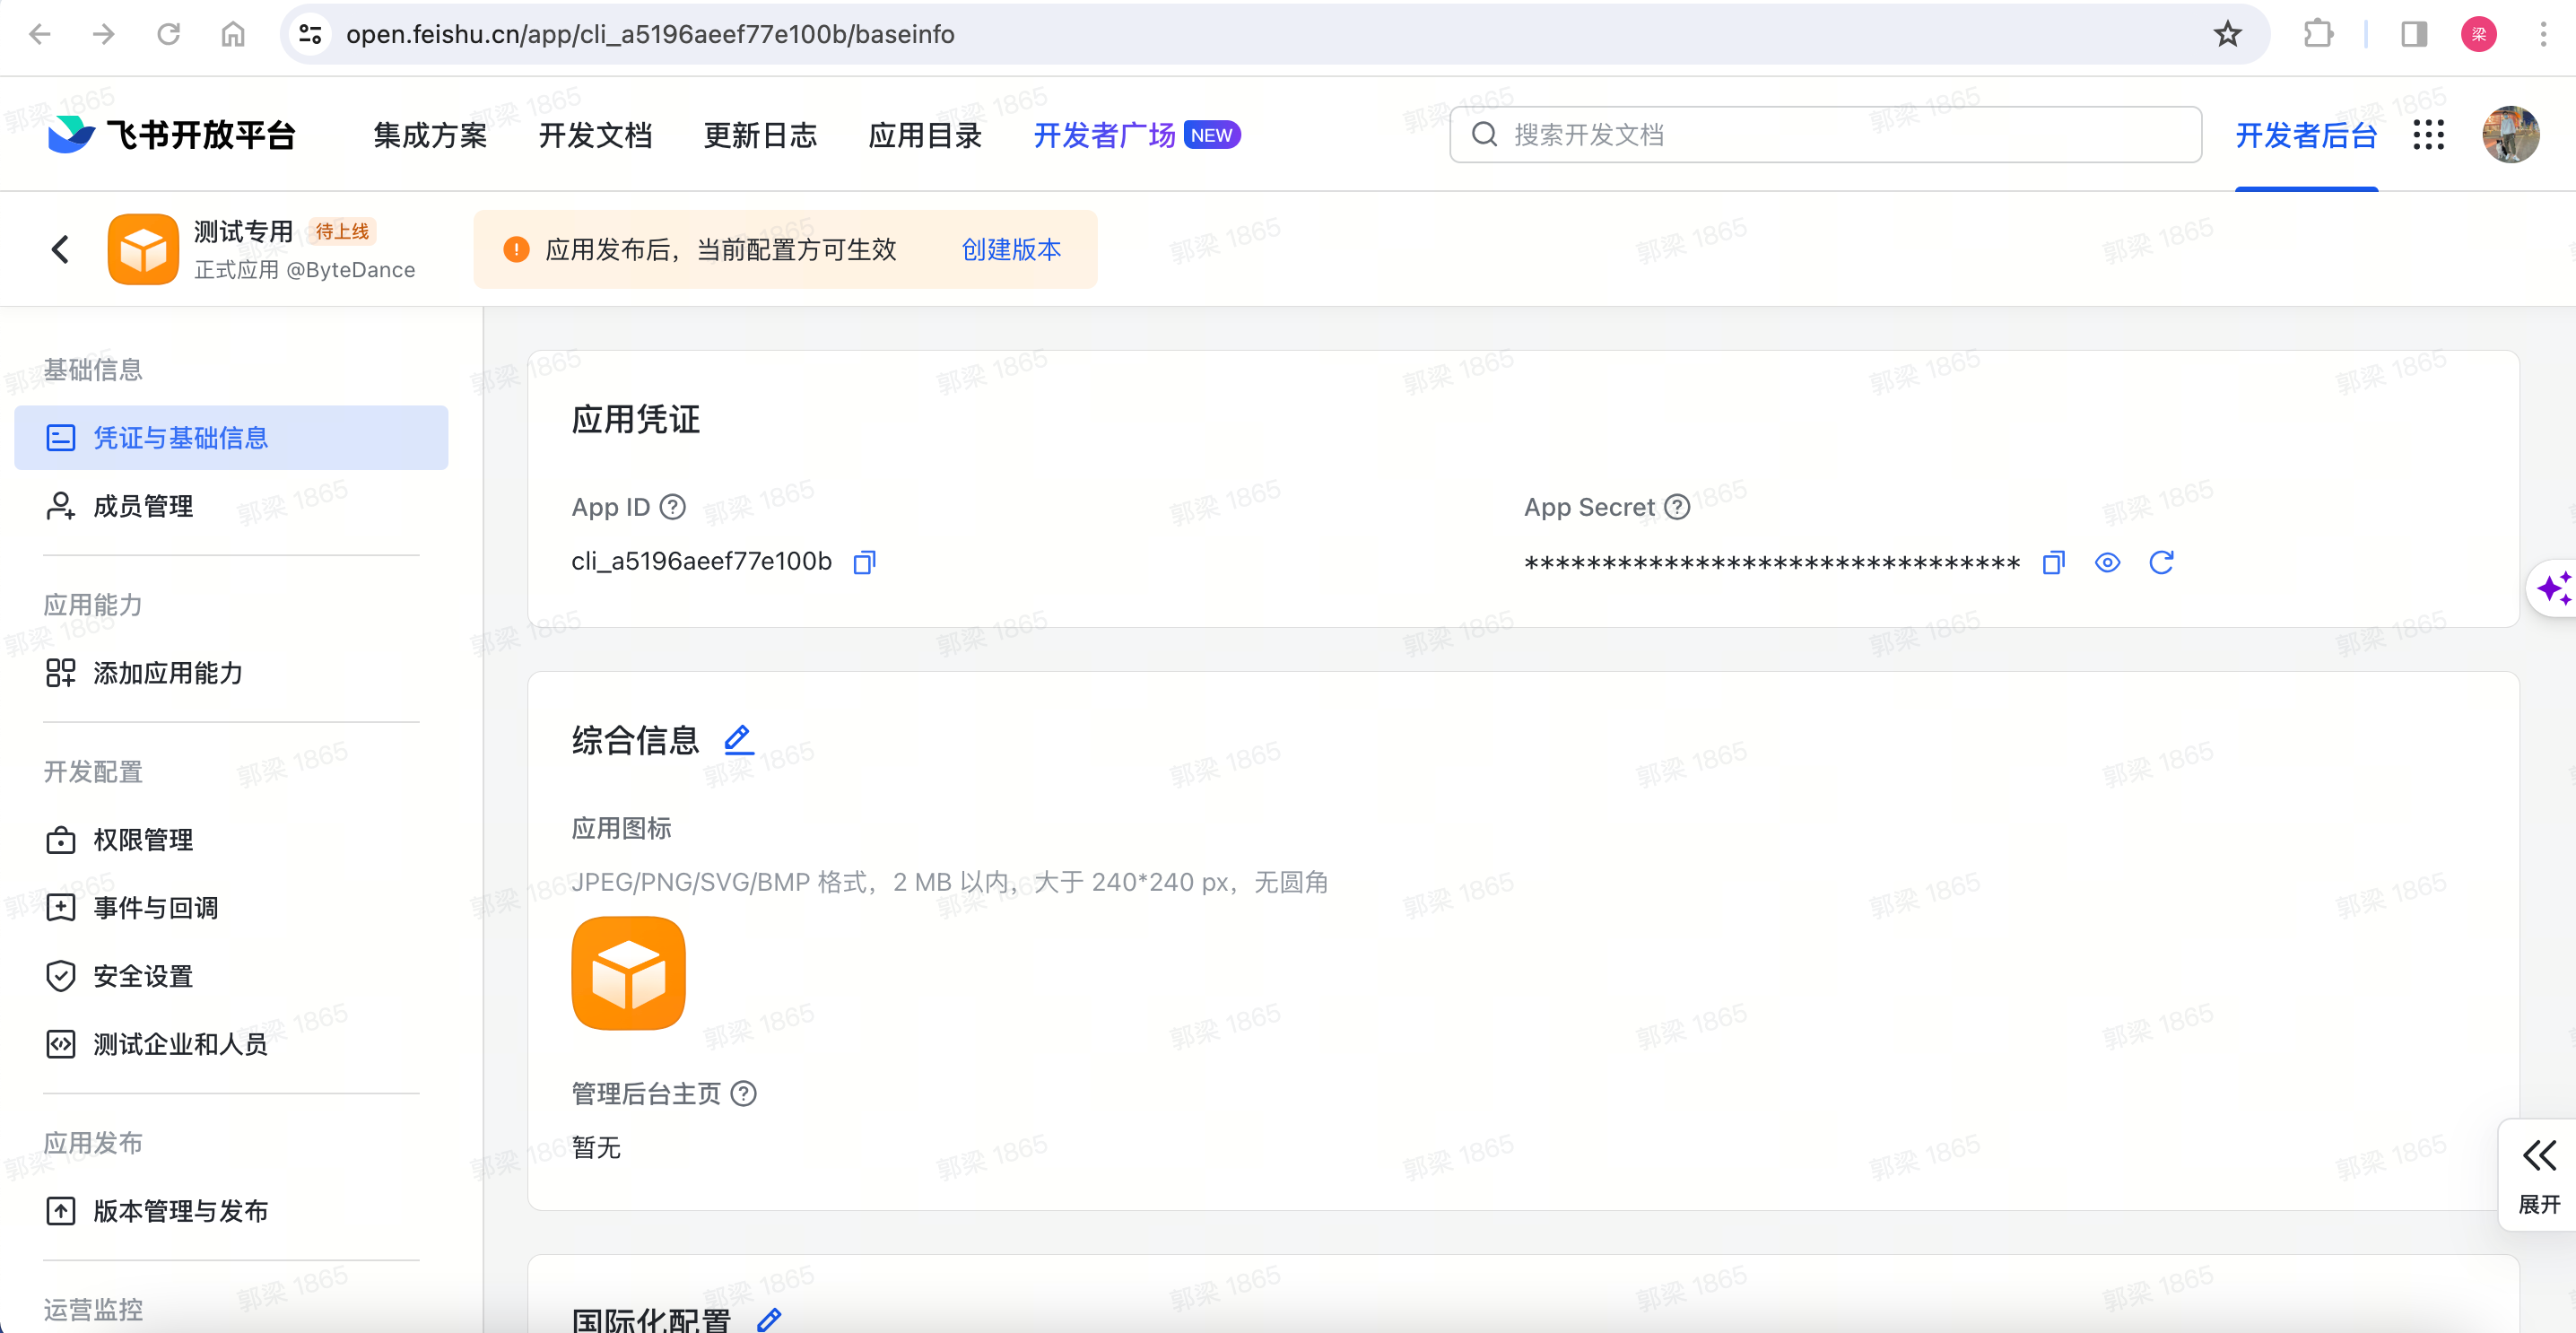
Task: Click the browser forward arrow
Action: pos(104,34)
